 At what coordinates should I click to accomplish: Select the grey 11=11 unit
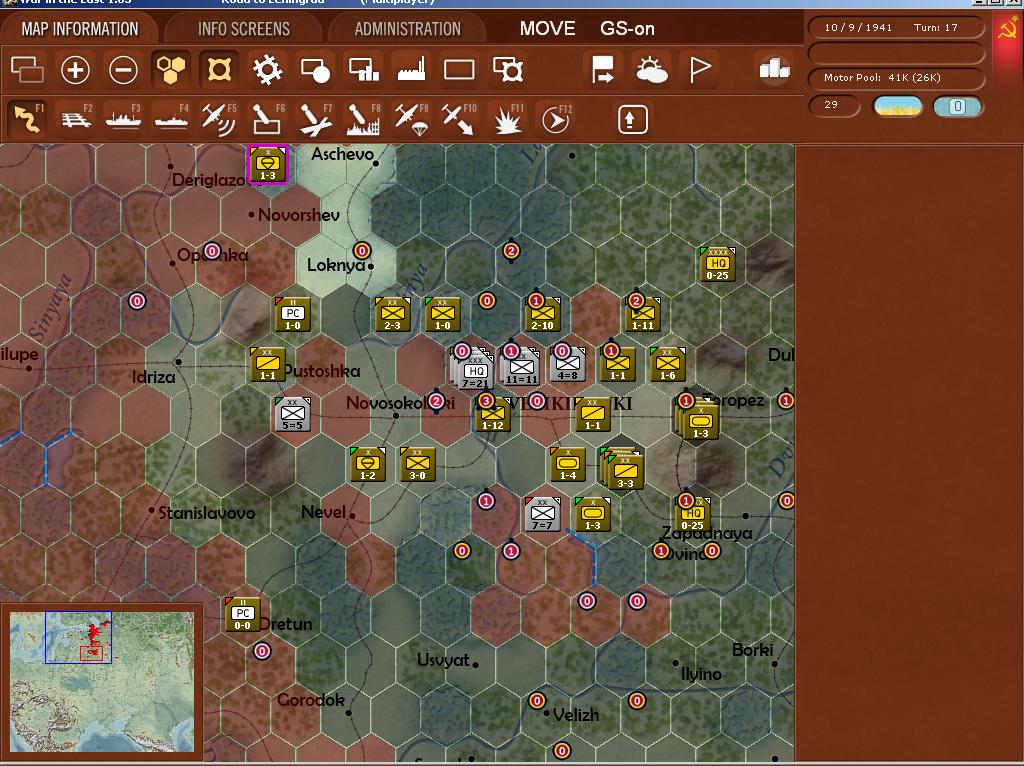coord(520,366)
